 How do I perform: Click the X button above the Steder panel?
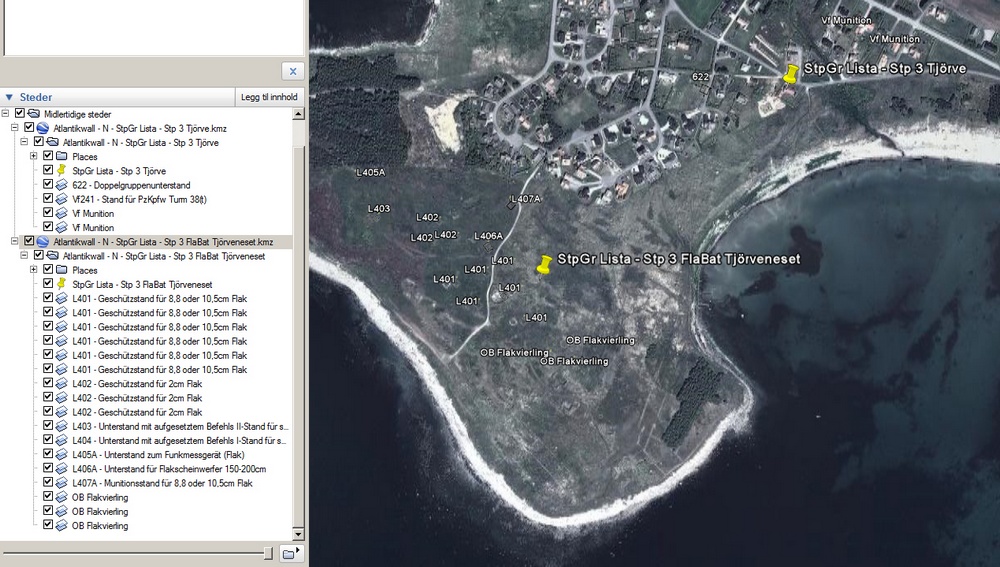pyautogui.click(x=292, y=71)
